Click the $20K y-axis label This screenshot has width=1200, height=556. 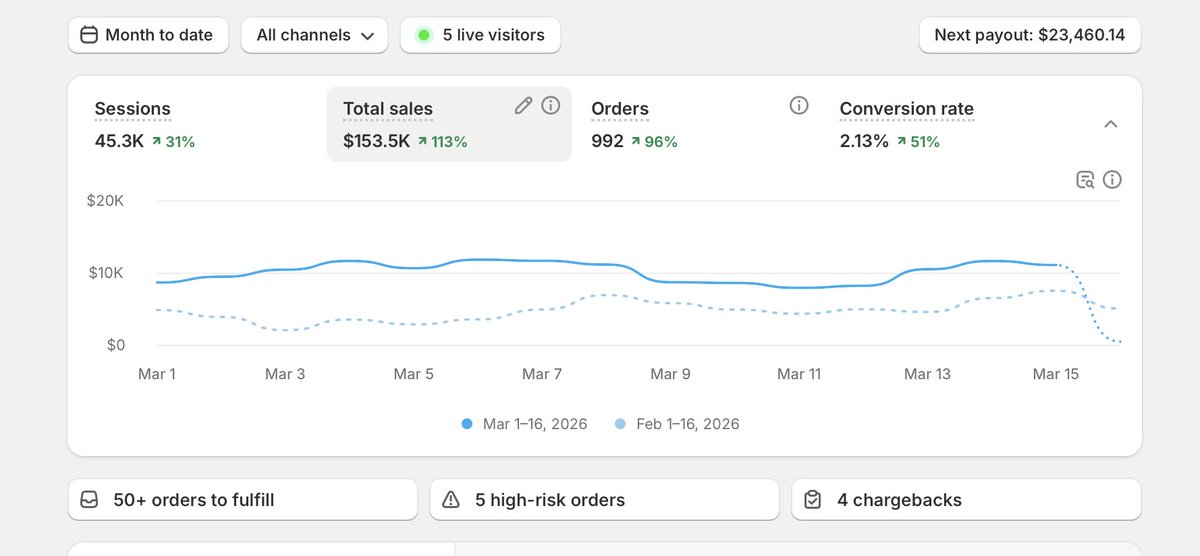pos(105,201)
